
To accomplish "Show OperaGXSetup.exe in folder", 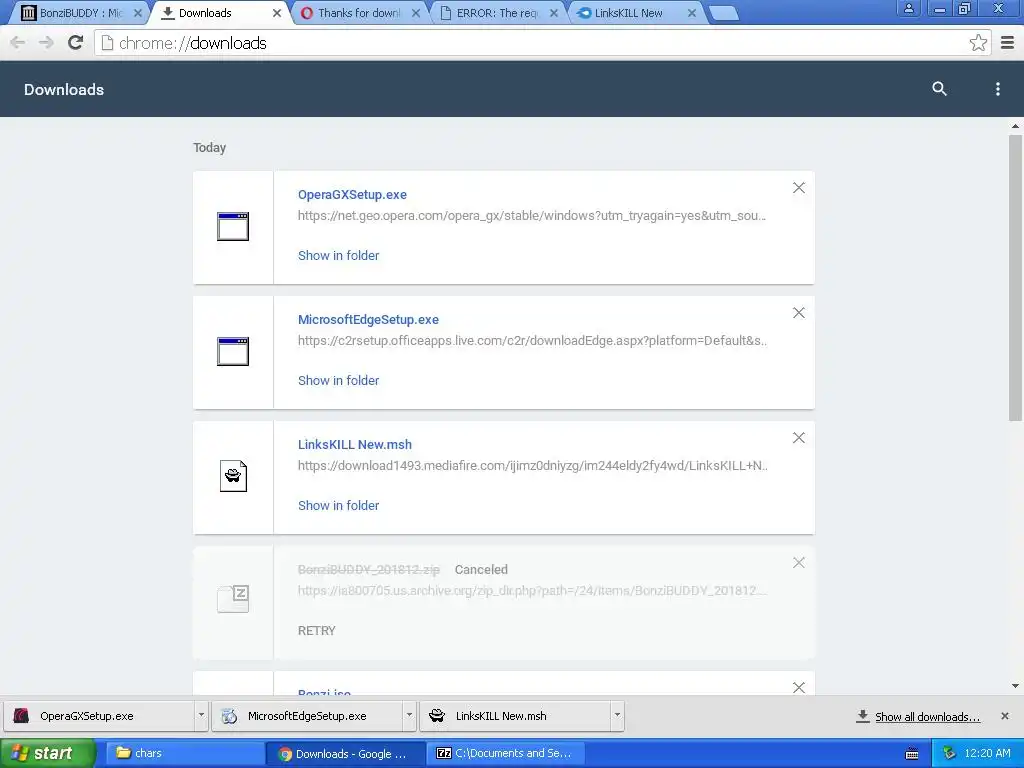I will tap(338, 255).
